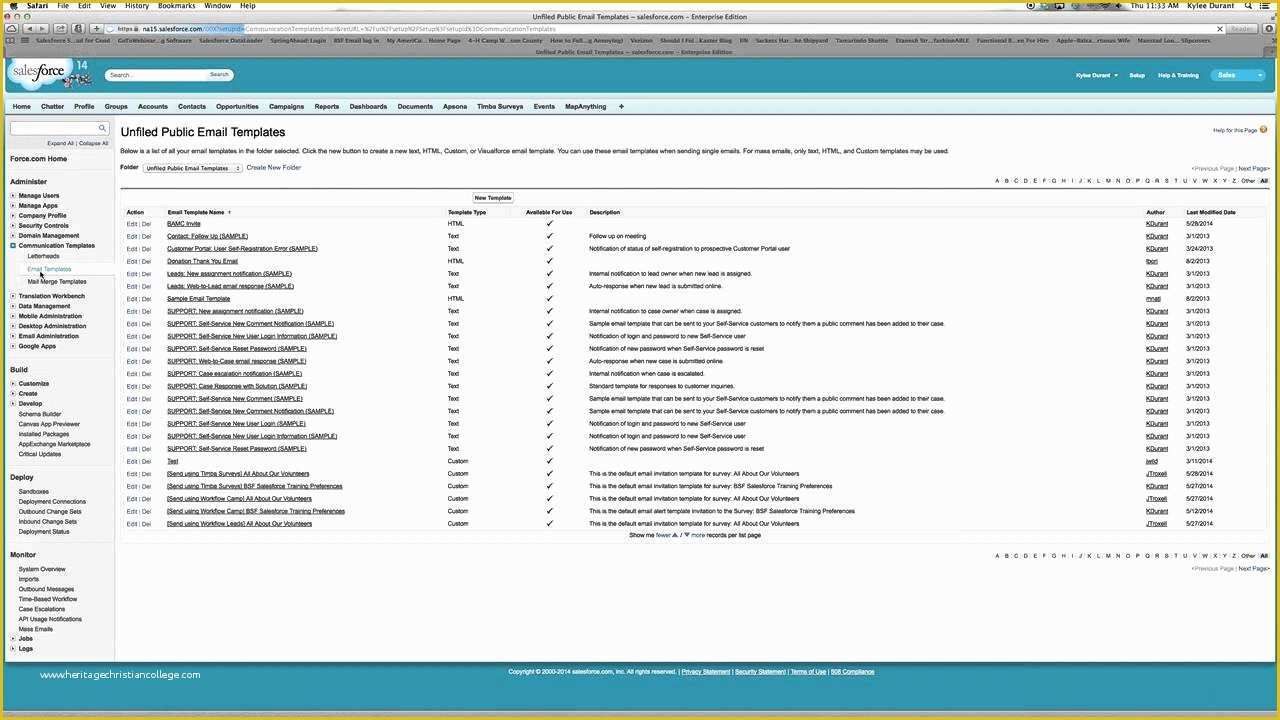
Task: Expand the Data Management section
Action: 13,306
